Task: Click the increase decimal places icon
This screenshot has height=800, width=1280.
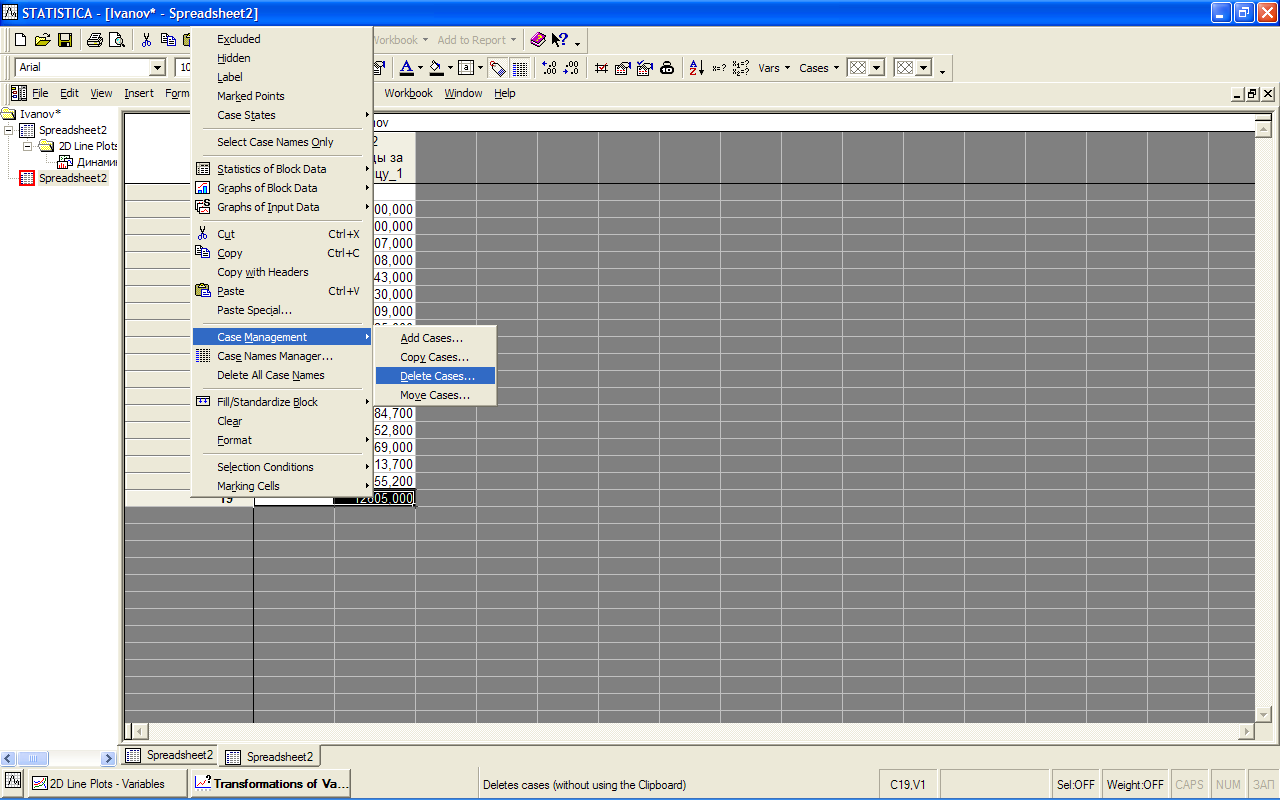Action: point(549,68)
